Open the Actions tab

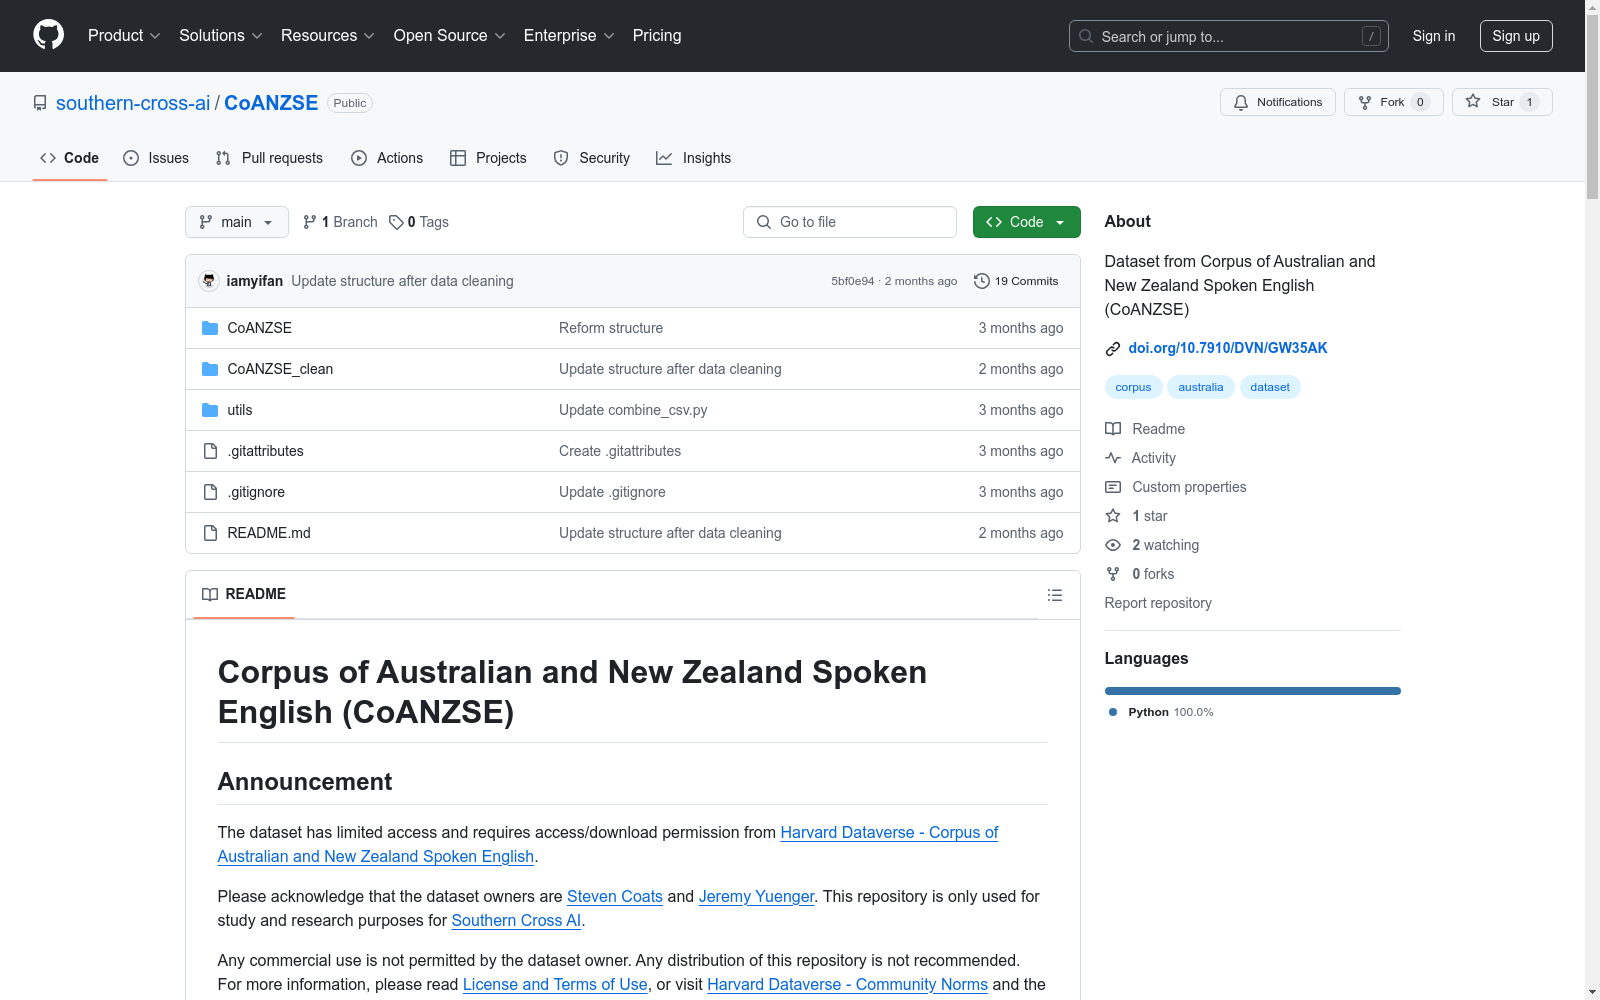click(387, 158)
